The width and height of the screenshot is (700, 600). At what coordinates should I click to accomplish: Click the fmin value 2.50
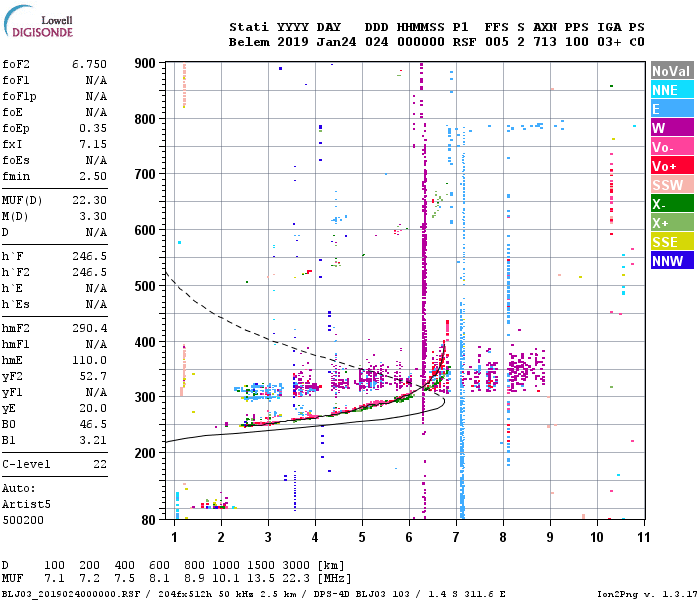click(93, 176)
